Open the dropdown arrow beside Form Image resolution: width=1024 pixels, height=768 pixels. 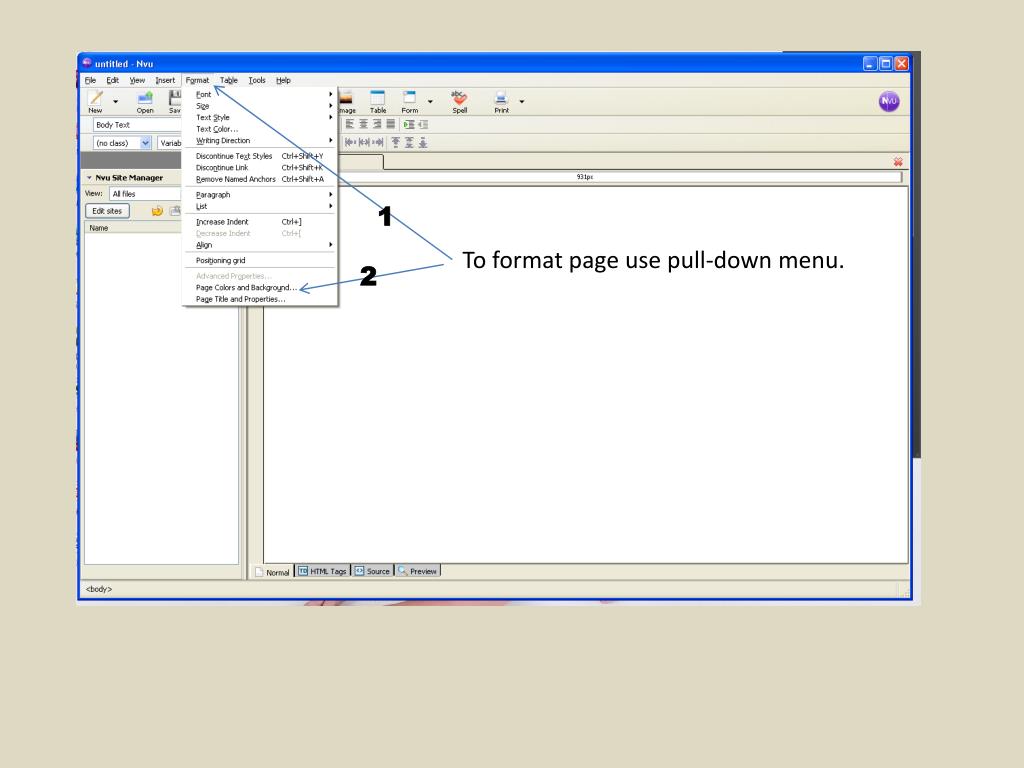click(430, 102)
